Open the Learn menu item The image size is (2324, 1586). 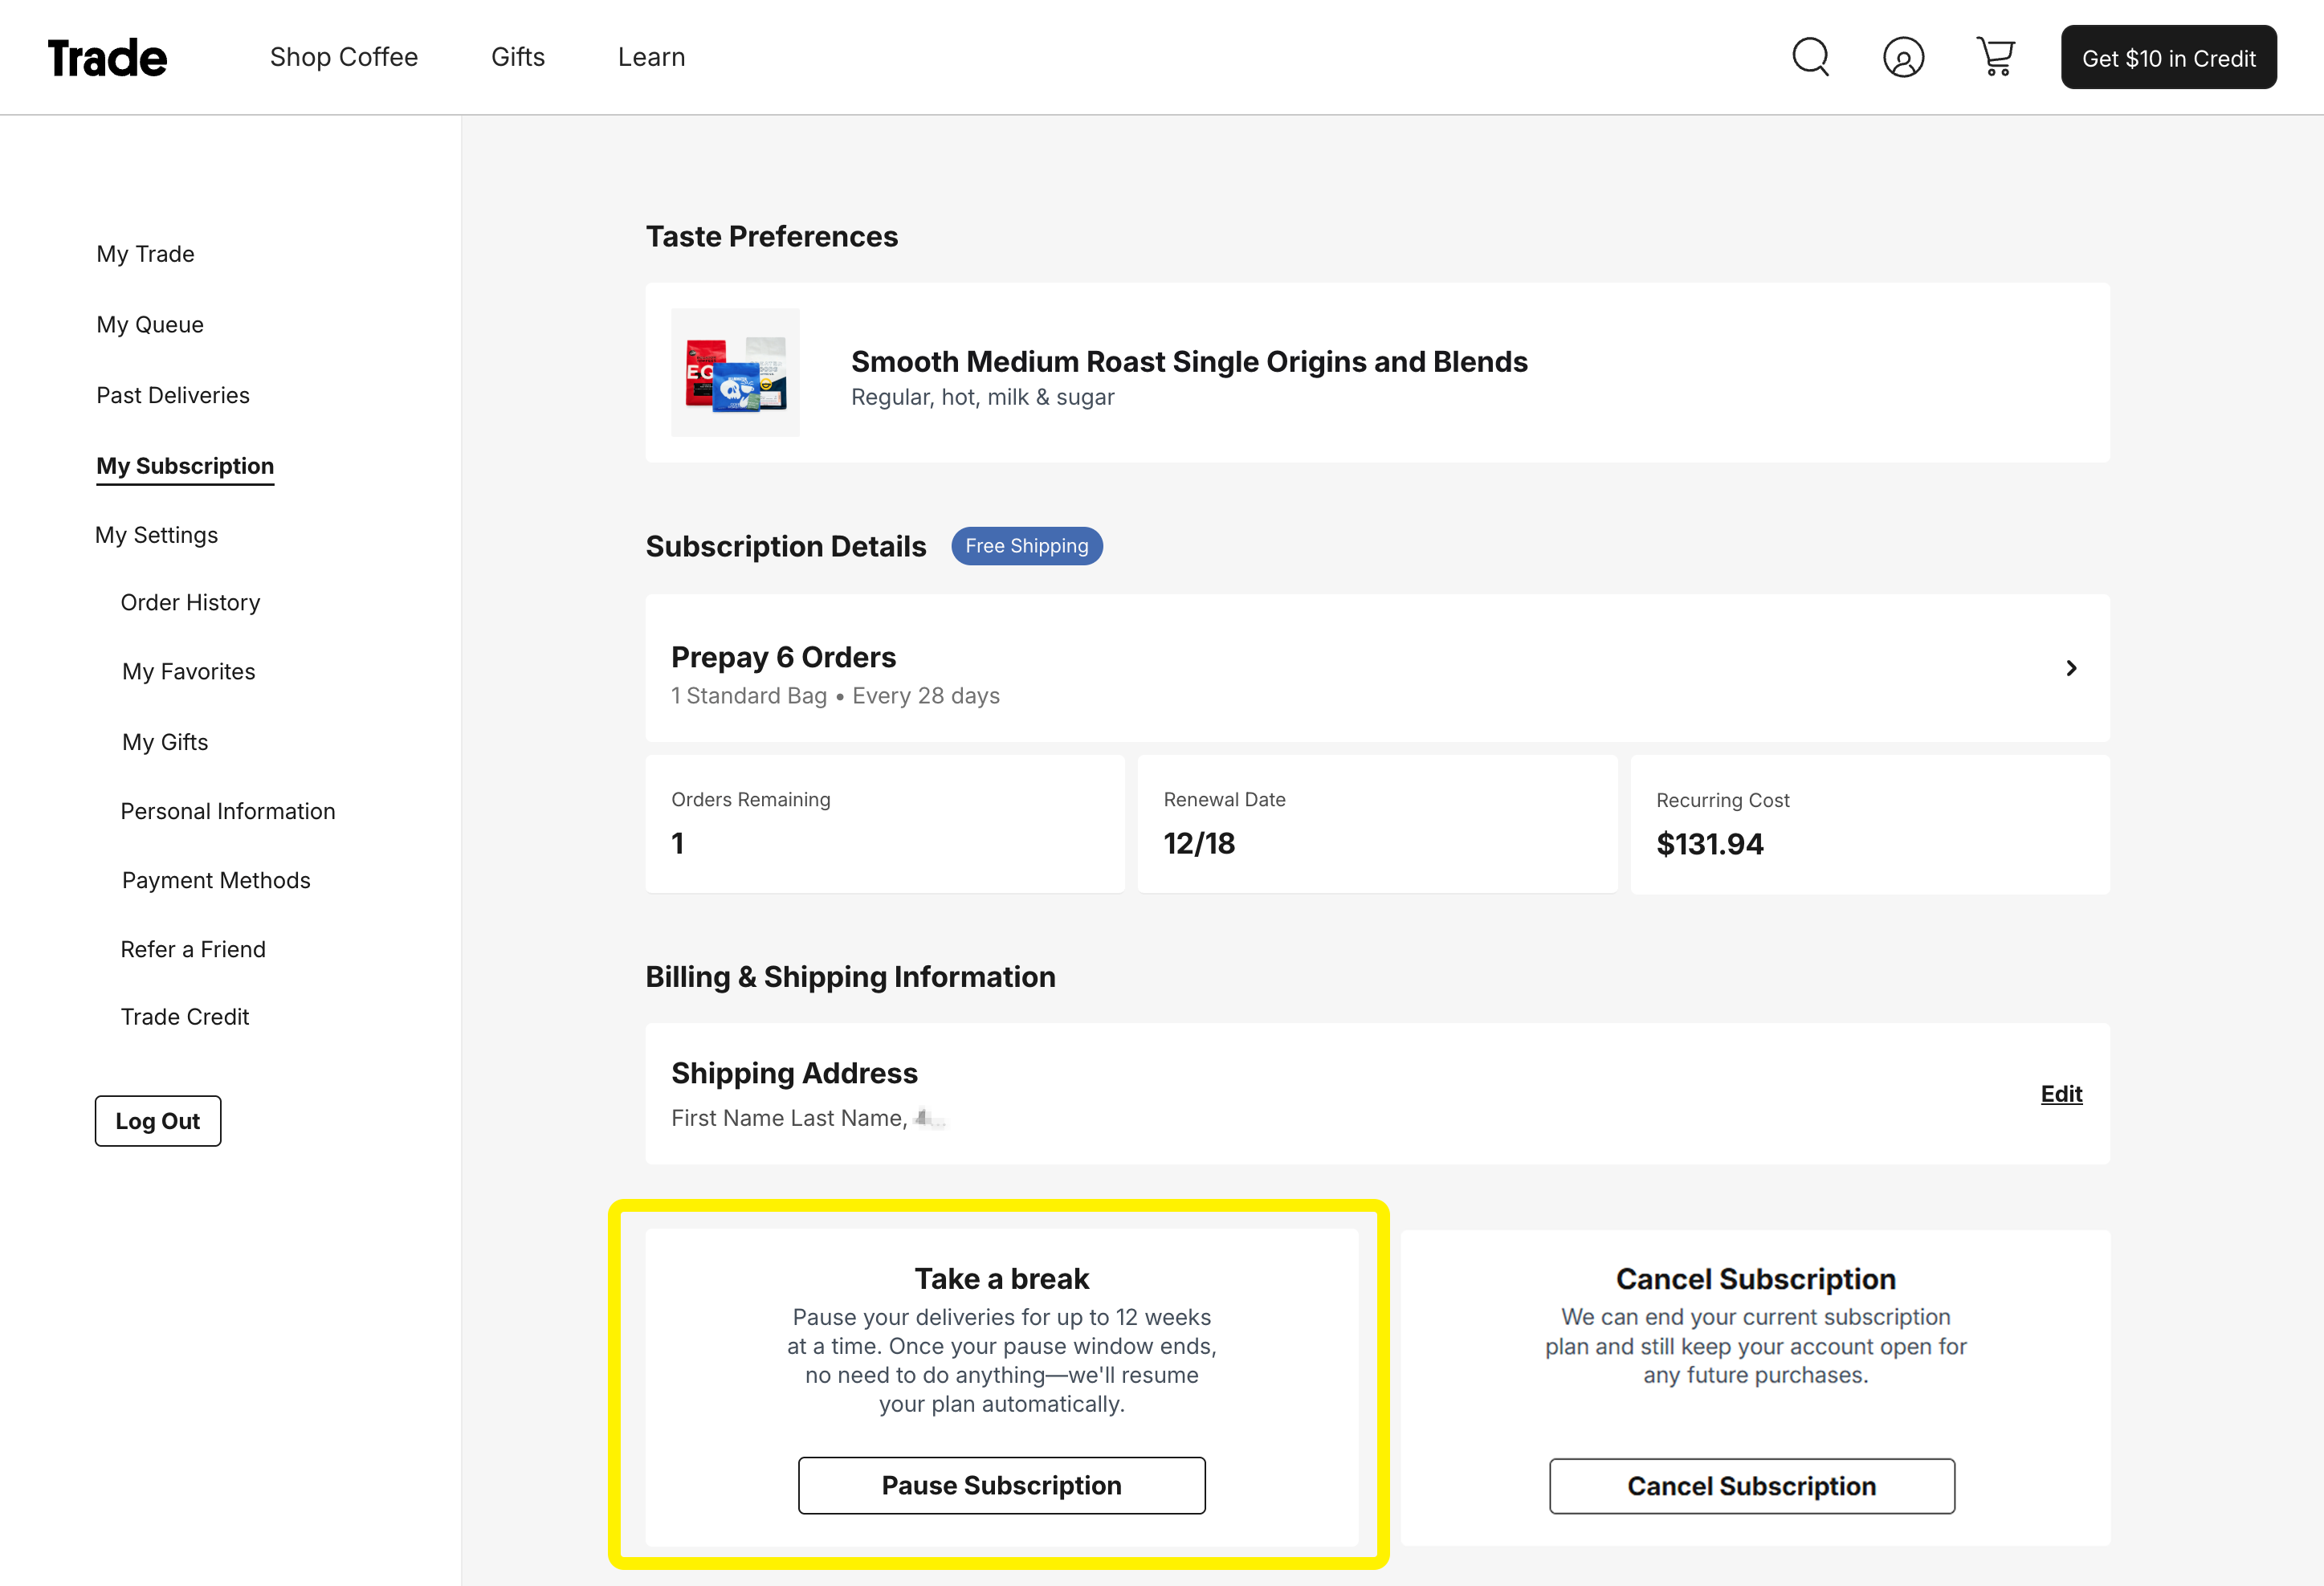(x=651, y=57)
